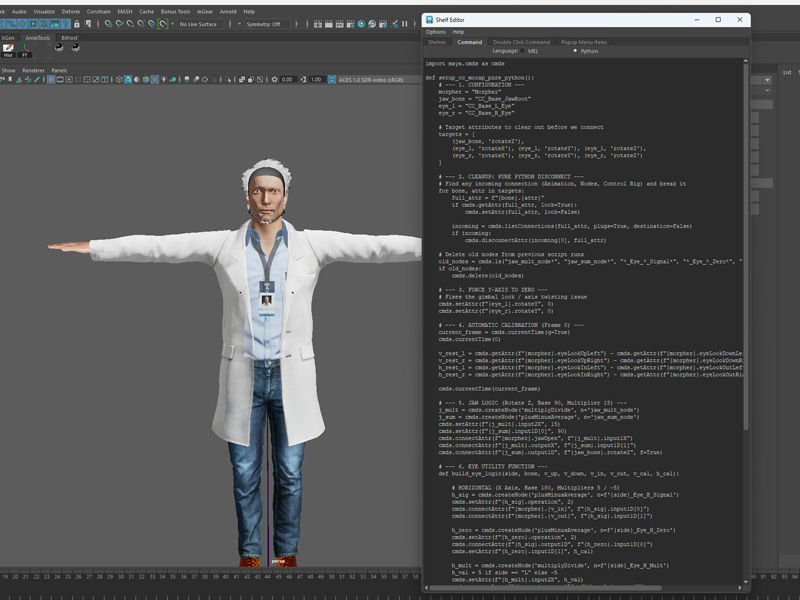
Task: Open the viewport Renderer menu
Action: (x=33, y=70)
